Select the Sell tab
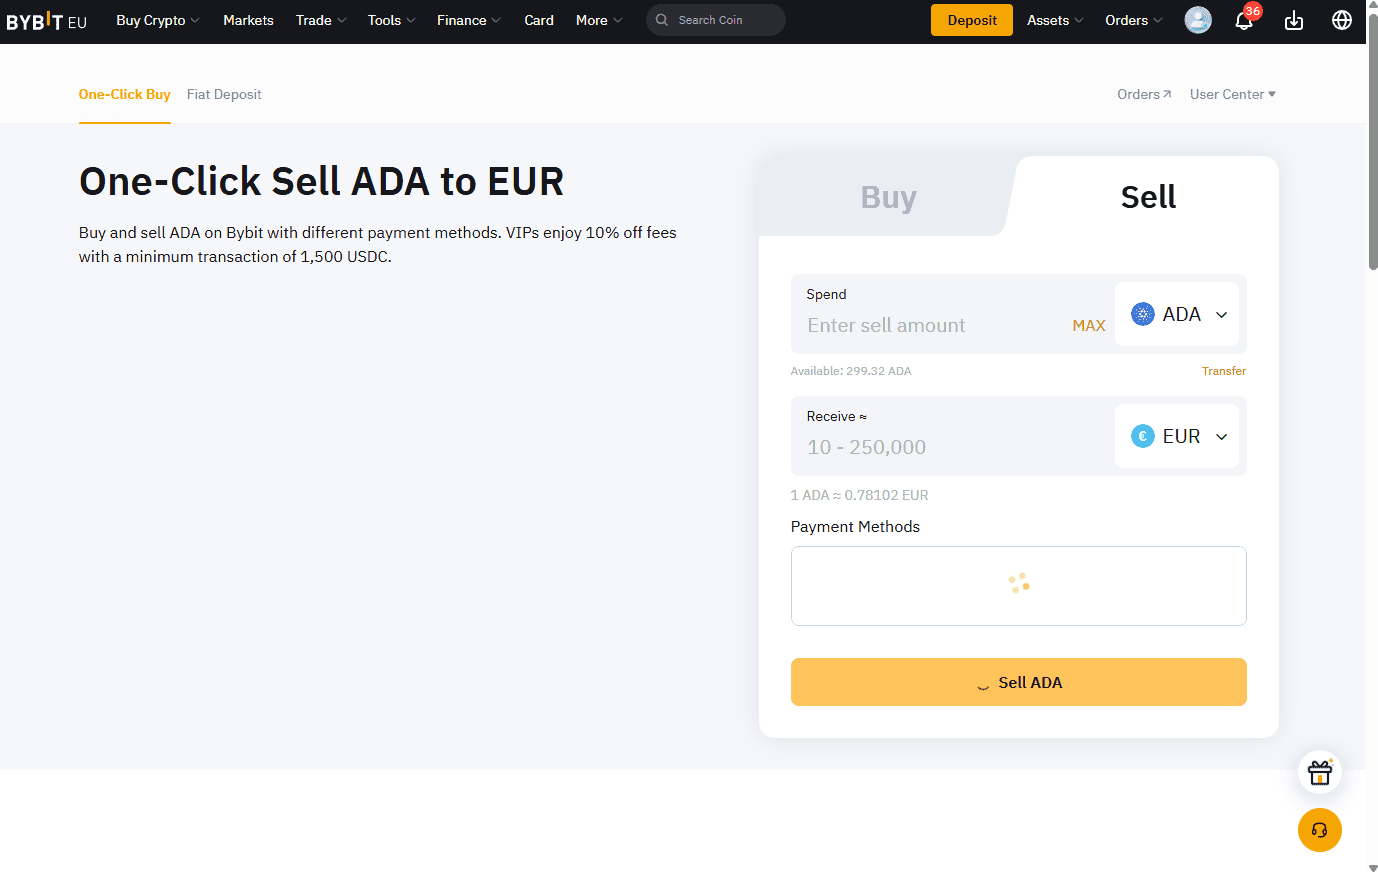Image resolution: width=1378 pixels, height=872 pixels. point(1147,197)
